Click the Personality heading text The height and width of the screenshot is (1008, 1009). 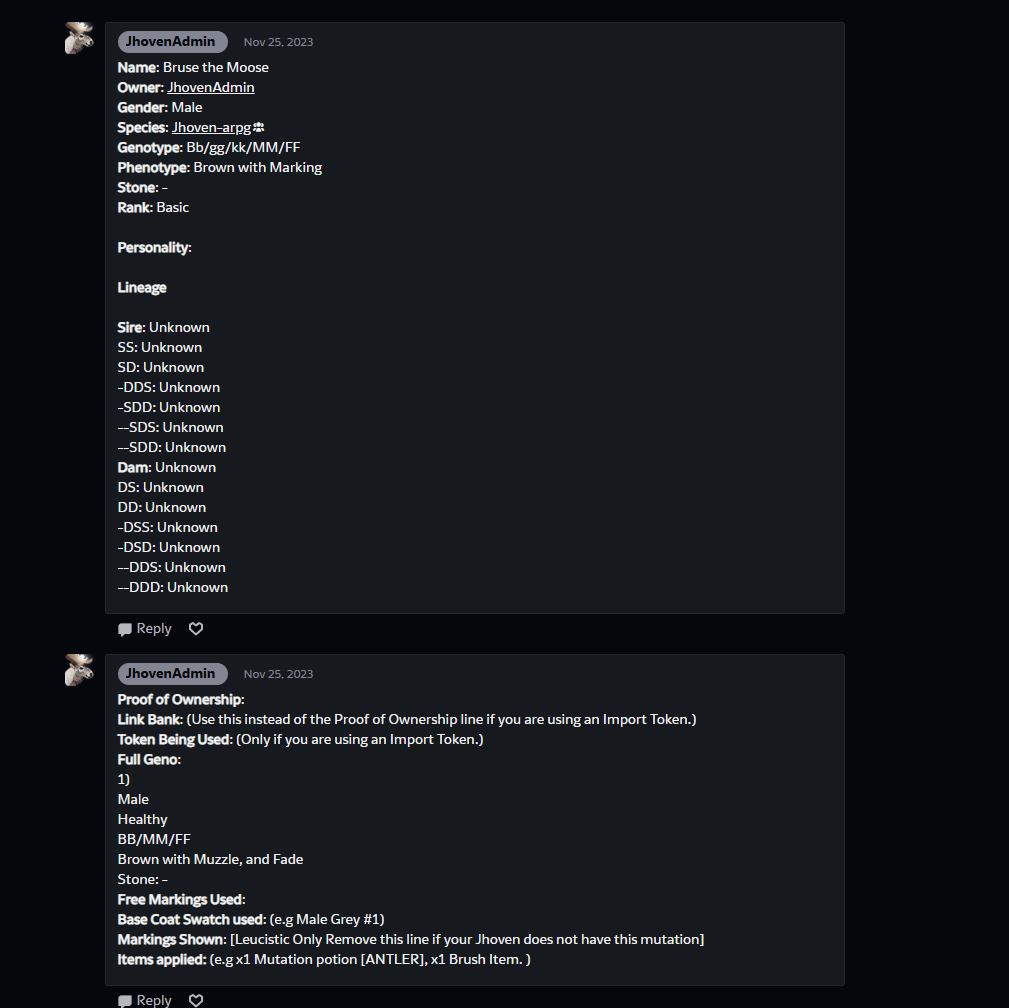tap(154, 247)
